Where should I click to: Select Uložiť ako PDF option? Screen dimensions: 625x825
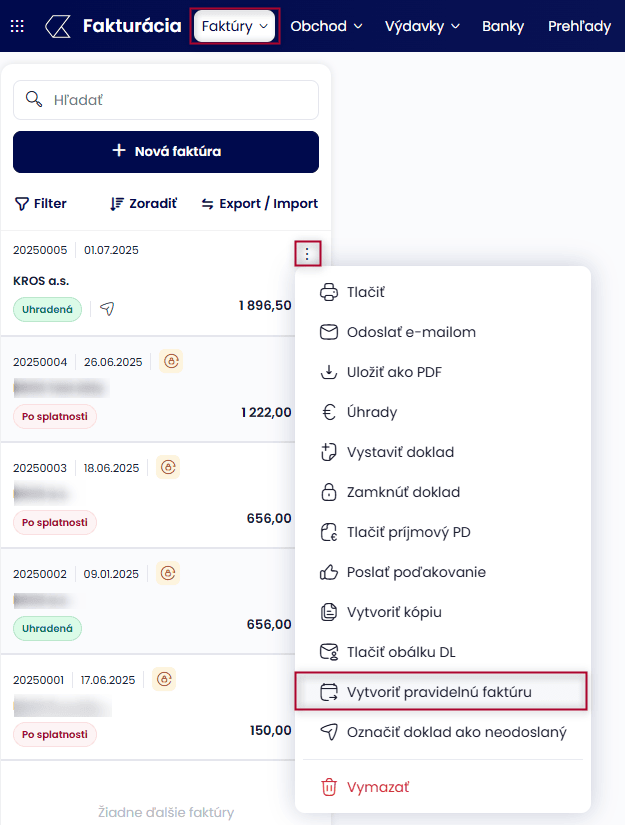click(x=394, y=372)
